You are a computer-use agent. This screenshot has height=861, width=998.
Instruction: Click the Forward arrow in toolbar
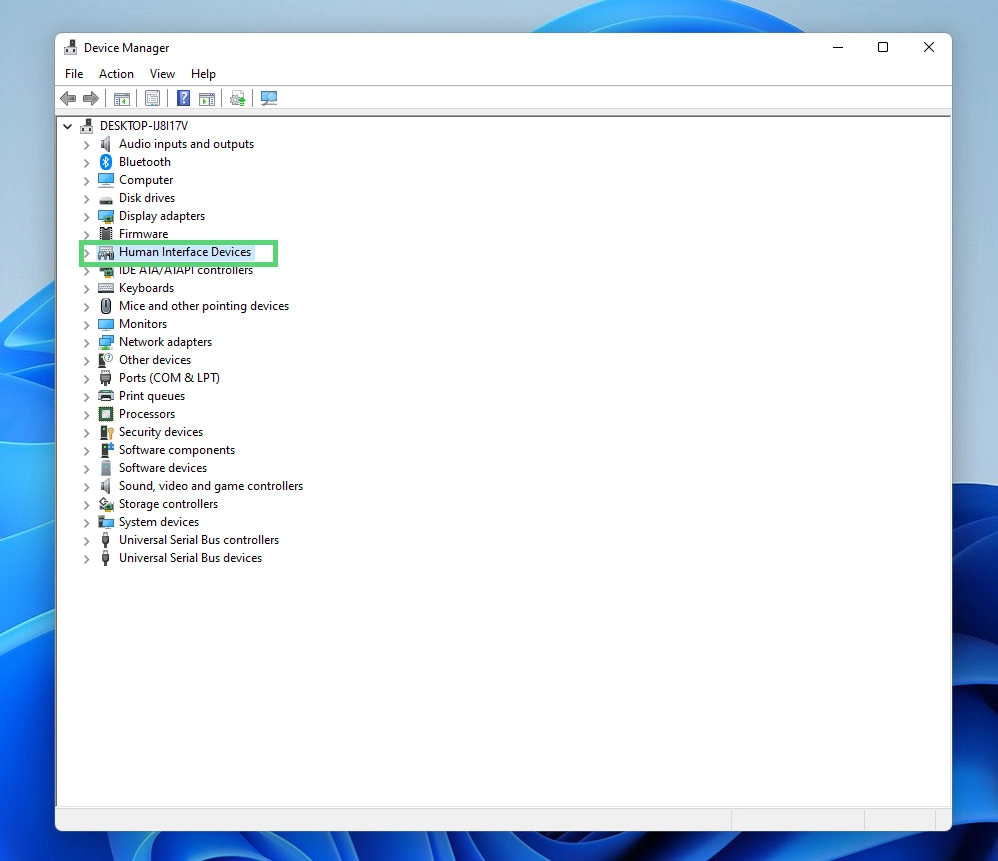(91, 98)
